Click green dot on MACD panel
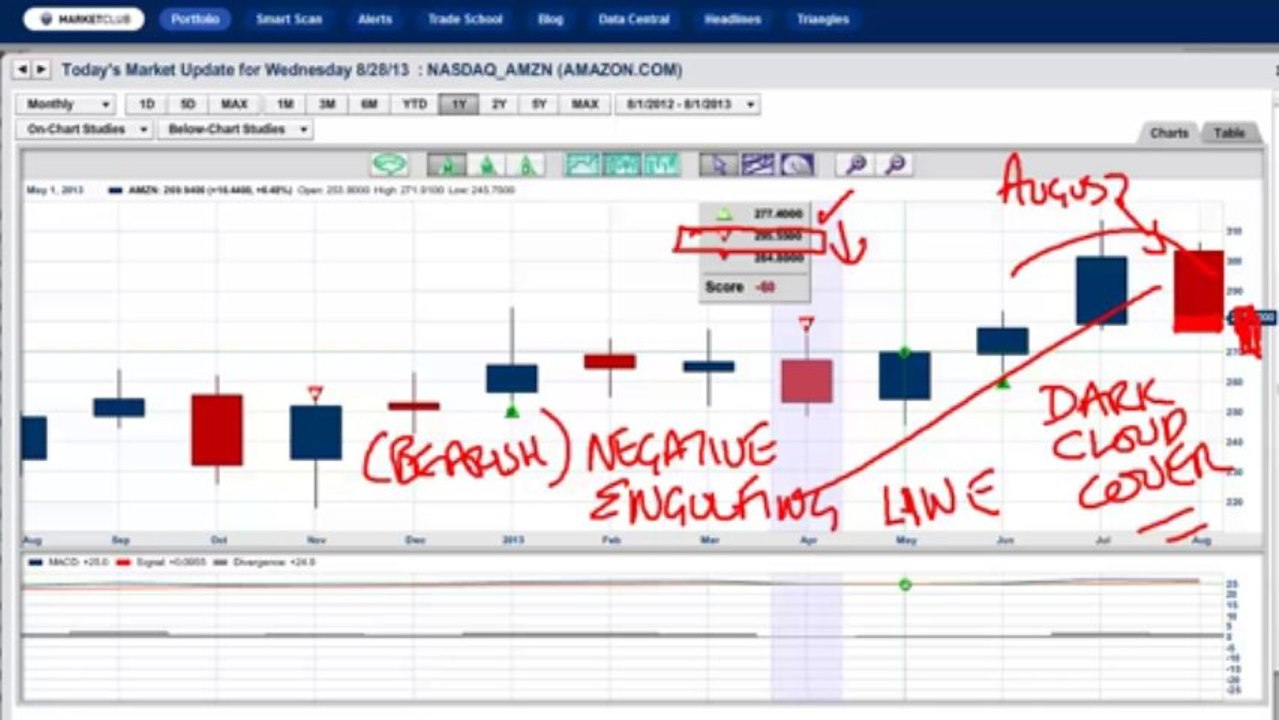This screenshot has height=720, width=1279. coord(904,584)
